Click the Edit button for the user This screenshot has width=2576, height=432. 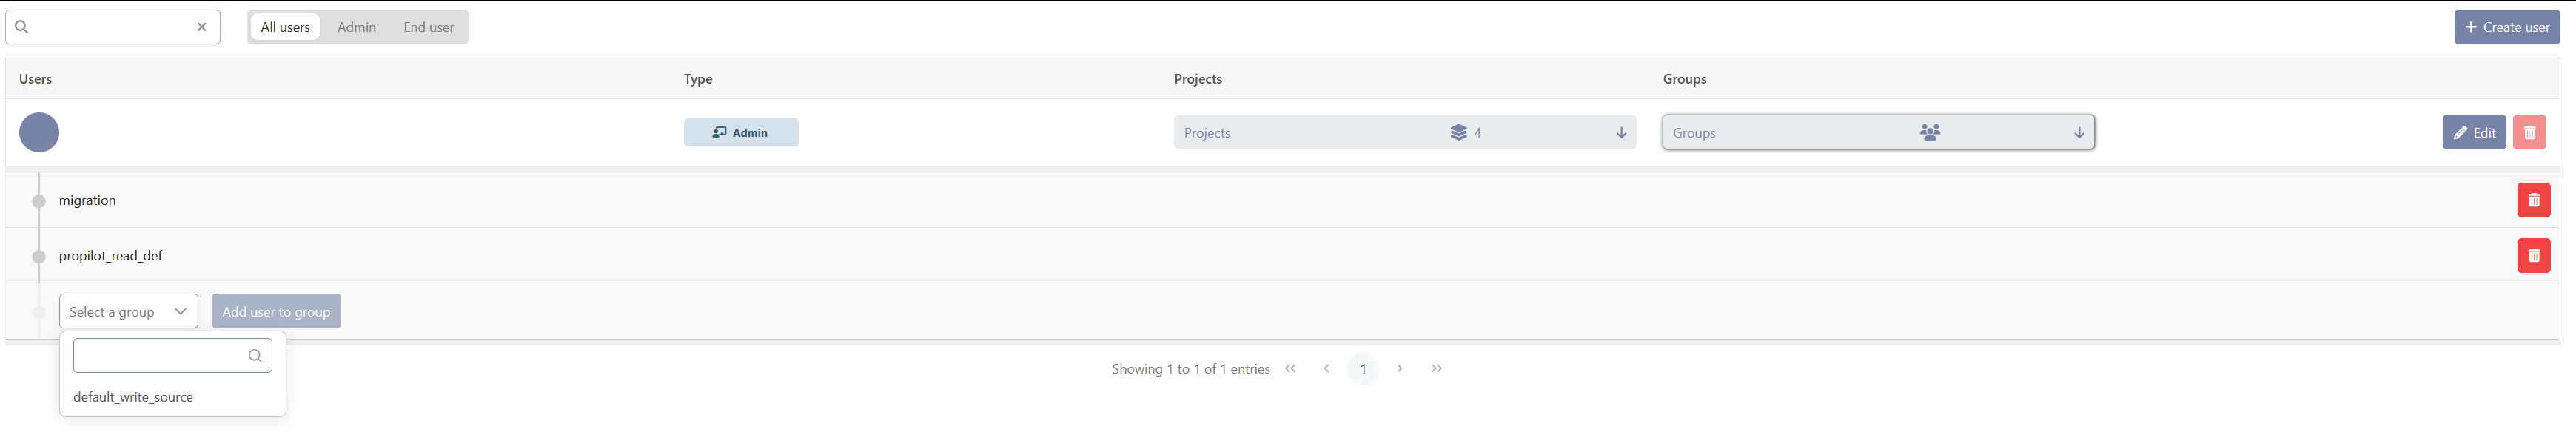pos(2473,132)
